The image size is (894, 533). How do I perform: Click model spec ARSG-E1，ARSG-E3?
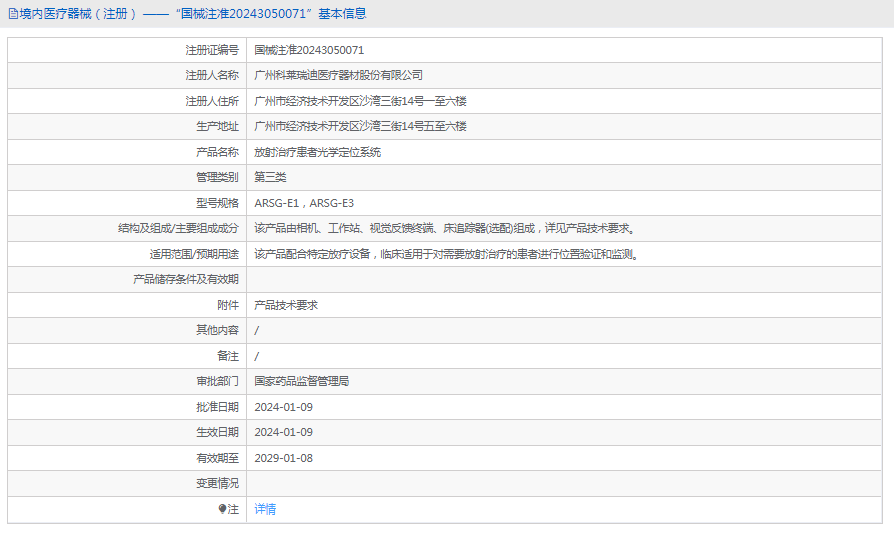(x=304, y=203)
